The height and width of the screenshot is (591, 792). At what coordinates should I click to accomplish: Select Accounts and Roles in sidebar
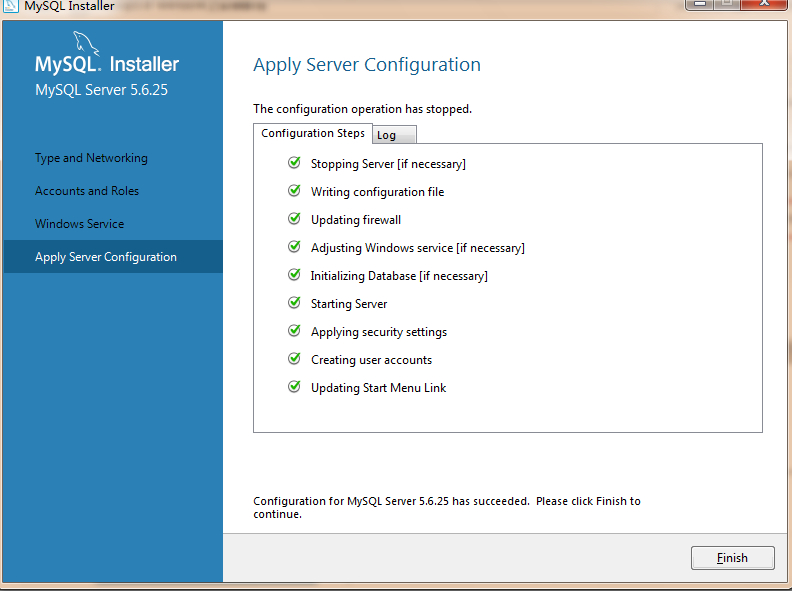click(x=87, y=191)
